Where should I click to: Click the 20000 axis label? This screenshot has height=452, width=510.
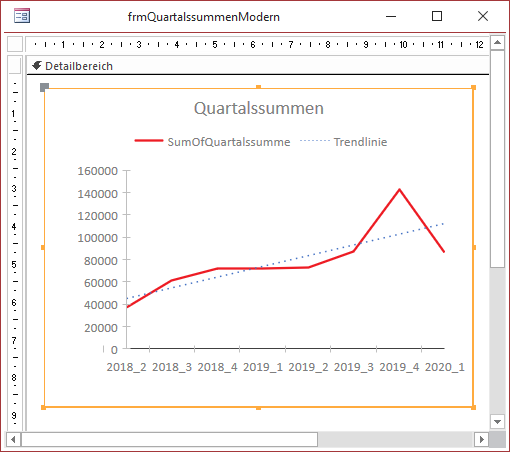(x=101, y=328)
